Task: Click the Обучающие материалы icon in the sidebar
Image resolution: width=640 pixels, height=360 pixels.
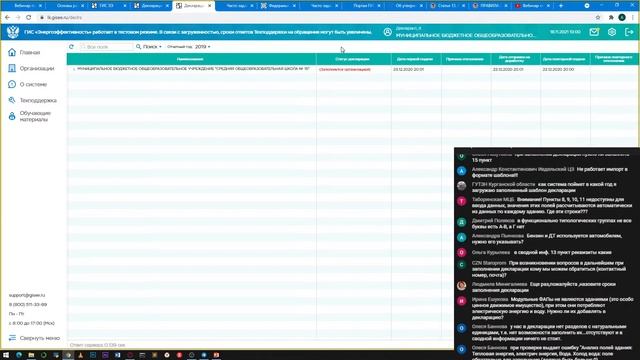Action: pos(12,116)
